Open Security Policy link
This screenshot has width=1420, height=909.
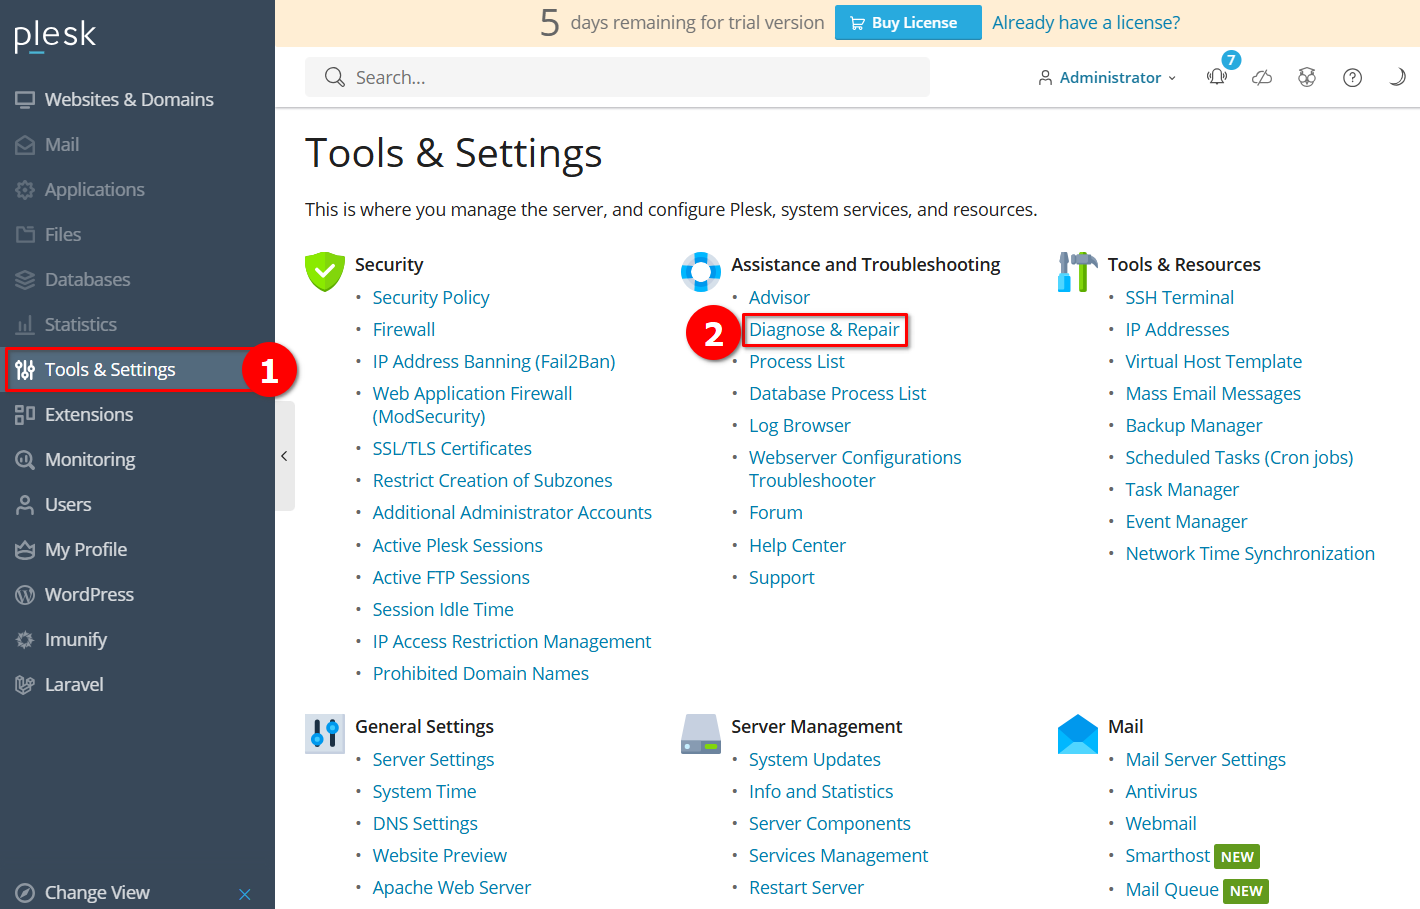pyautogui.click(x=431, y=297)
